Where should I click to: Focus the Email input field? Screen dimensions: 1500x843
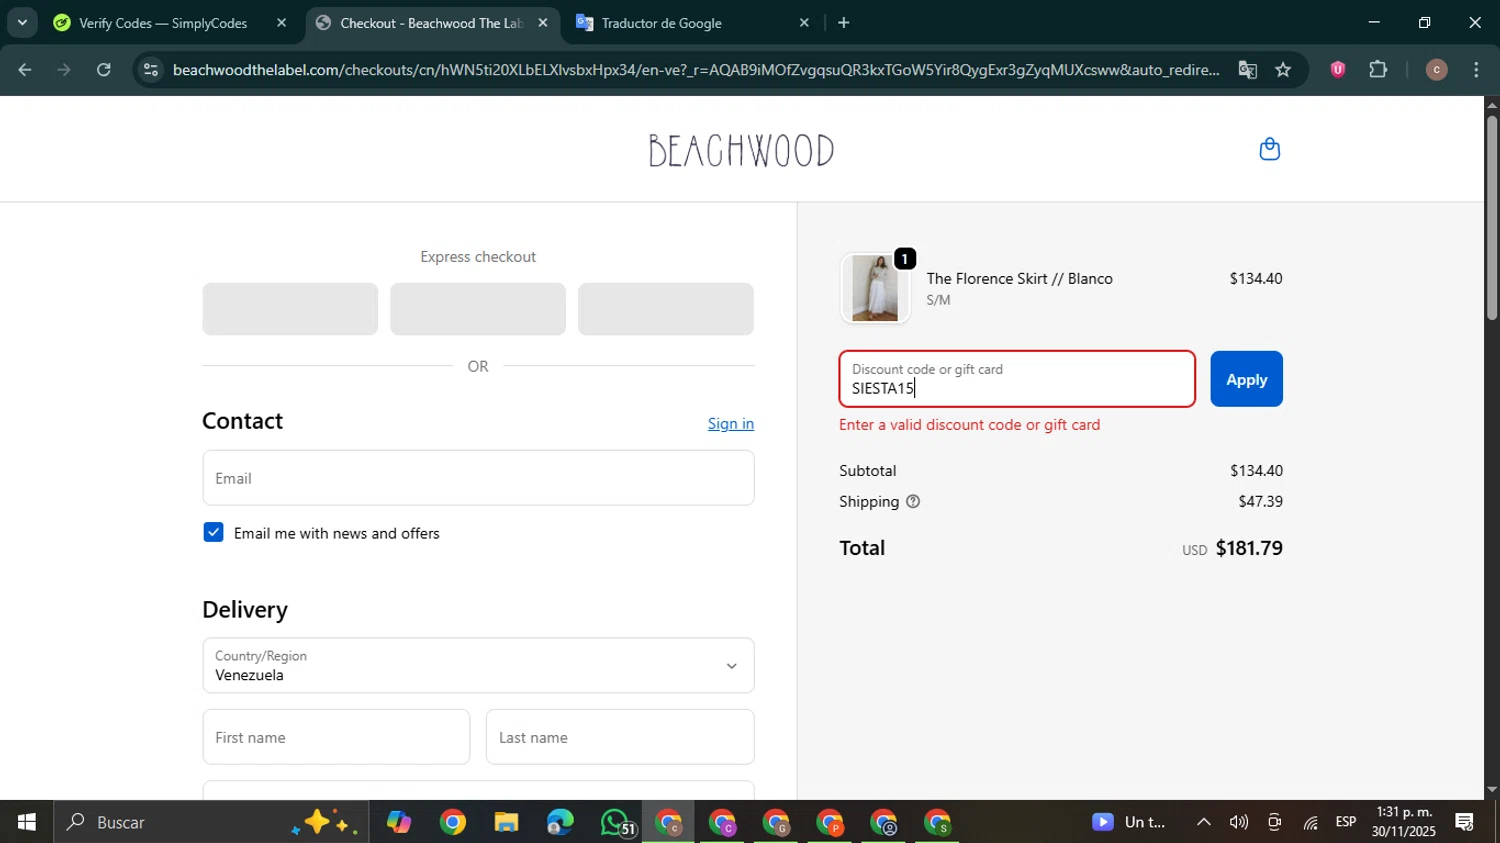point(478,478)
